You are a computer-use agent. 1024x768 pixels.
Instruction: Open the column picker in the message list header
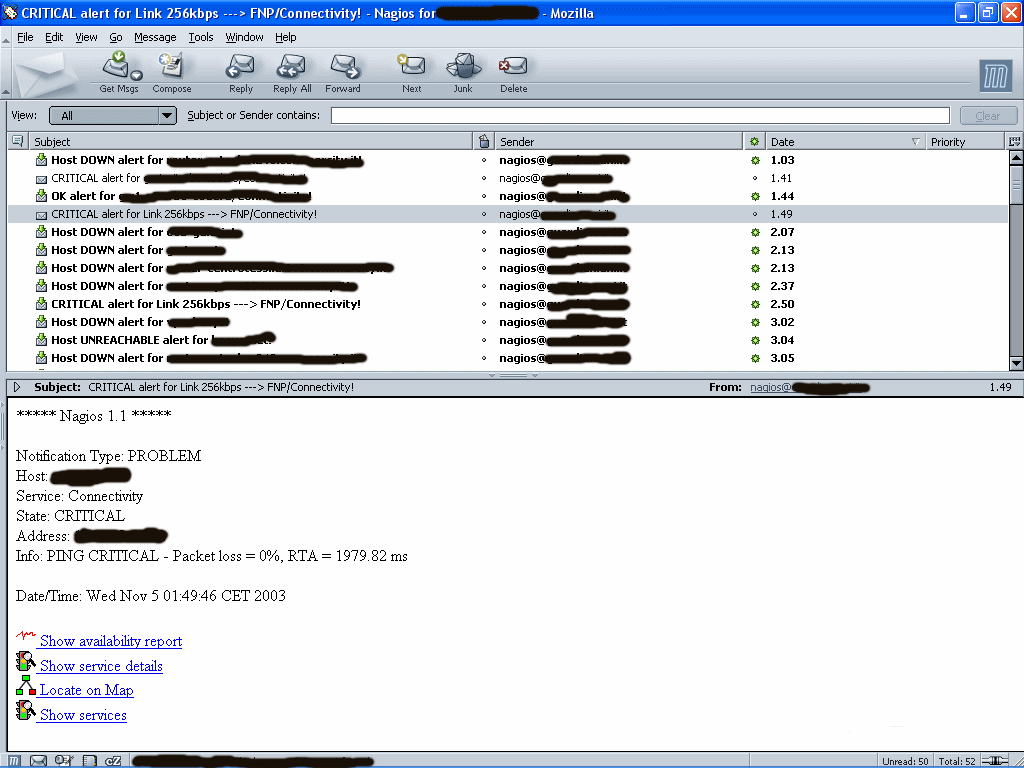click(1014, 141)
